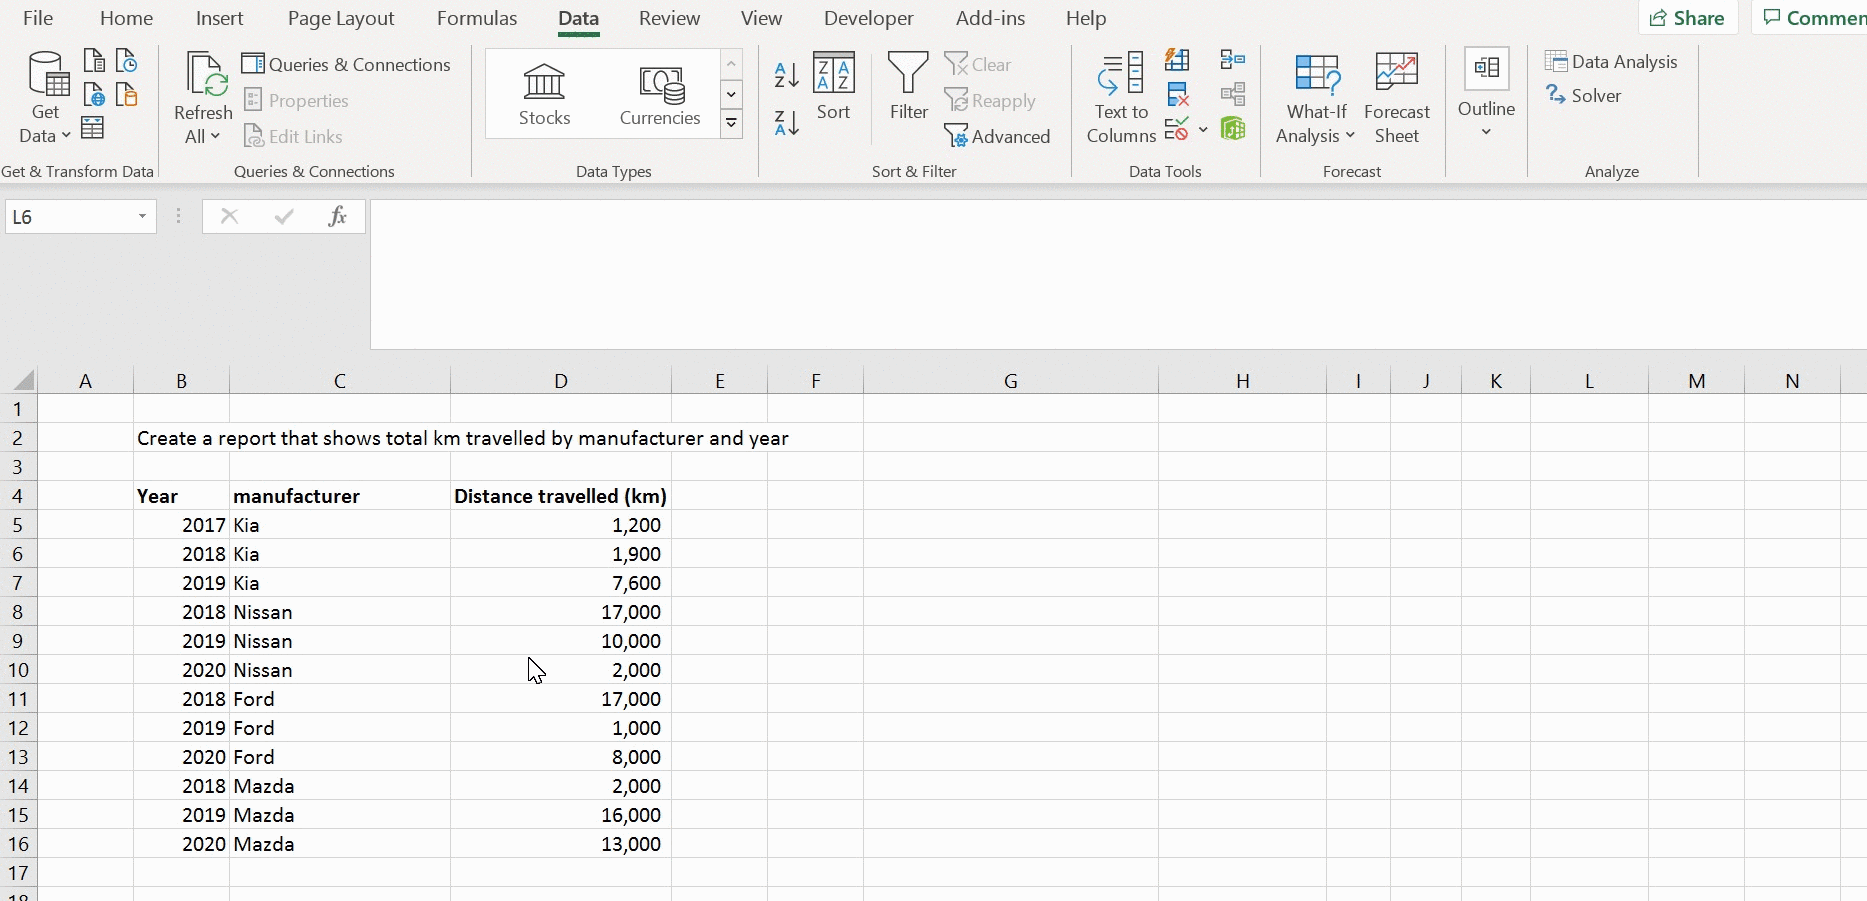Expand the Name Box dropdown arrow
The height and width of the screenshot is (901, 1867).
point(142,217)
